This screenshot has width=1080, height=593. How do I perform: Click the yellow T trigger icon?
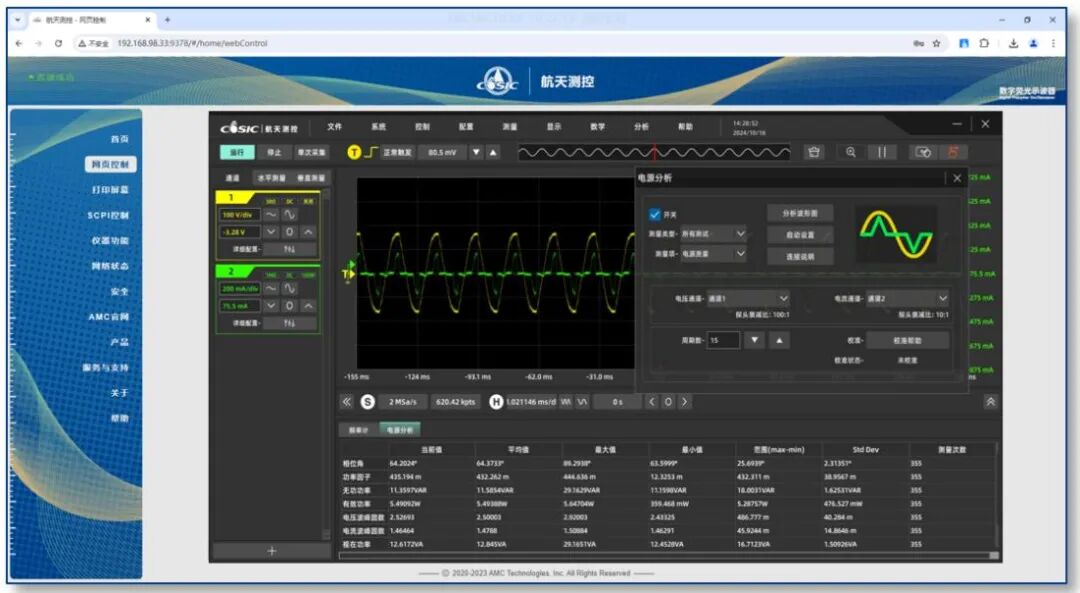tap(354, 152)
